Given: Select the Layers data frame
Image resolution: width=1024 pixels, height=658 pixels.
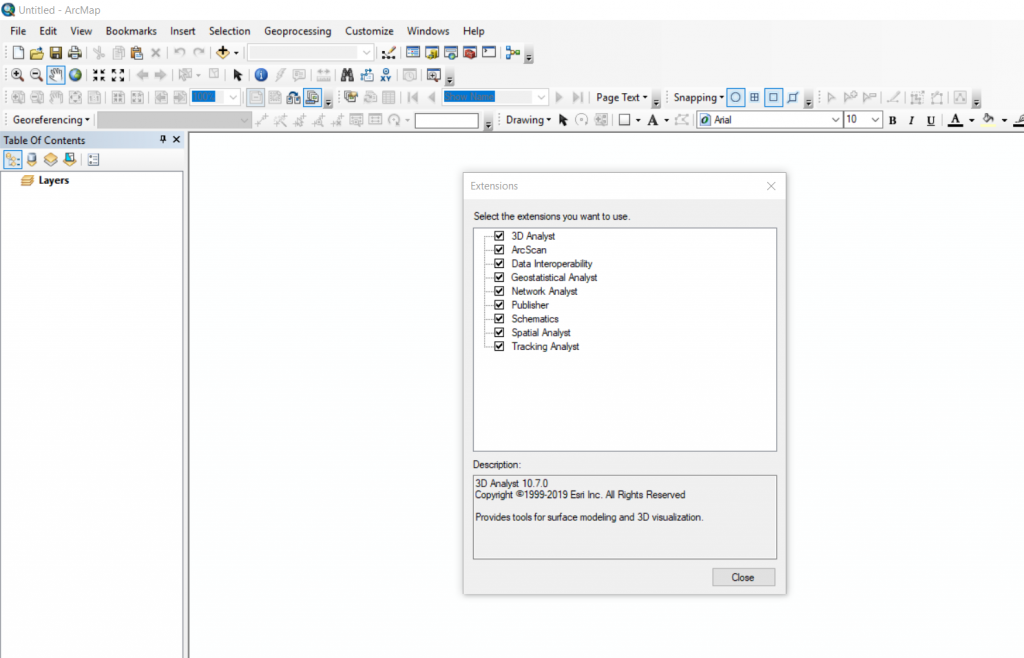Looking at the screenshot, I should coord(54,180).
